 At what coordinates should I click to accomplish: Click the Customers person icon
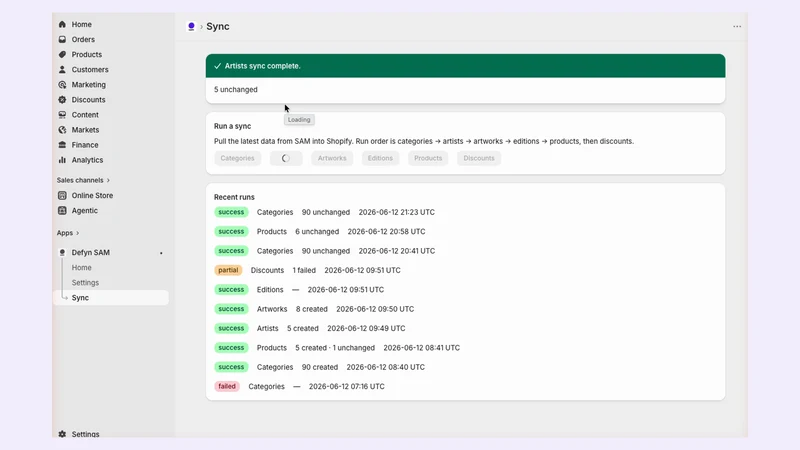pyautogui.click(x=62, y=69)
